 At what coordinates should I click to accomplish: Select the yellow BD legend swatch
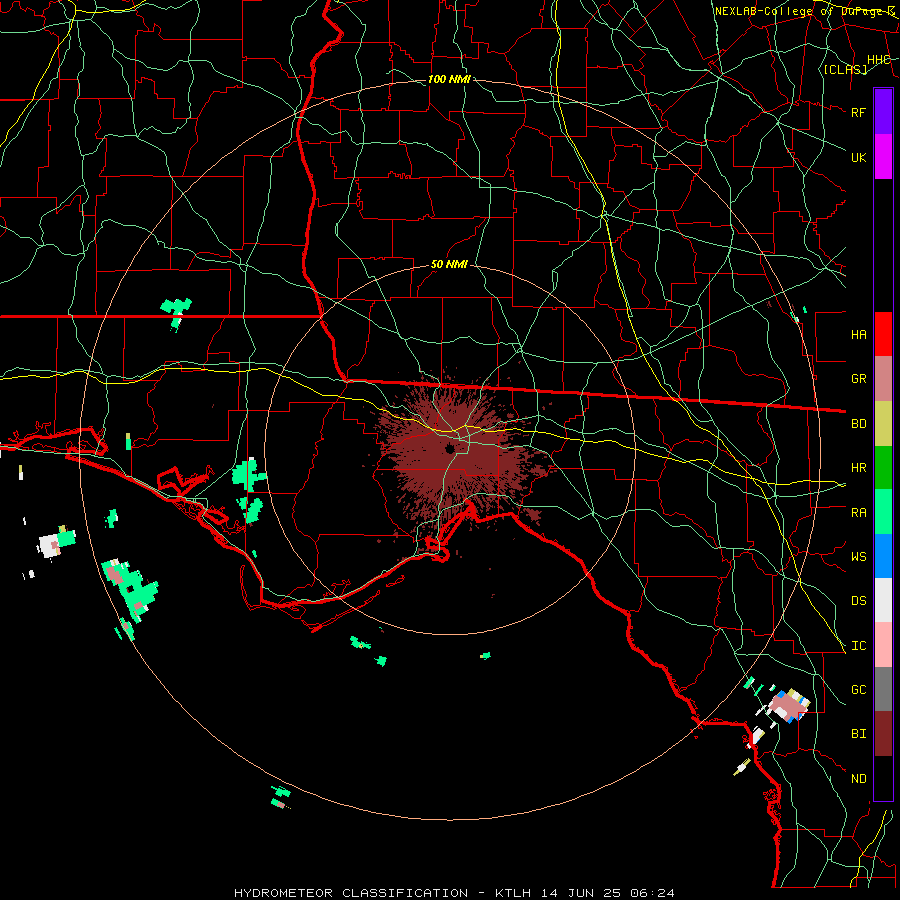883,423
